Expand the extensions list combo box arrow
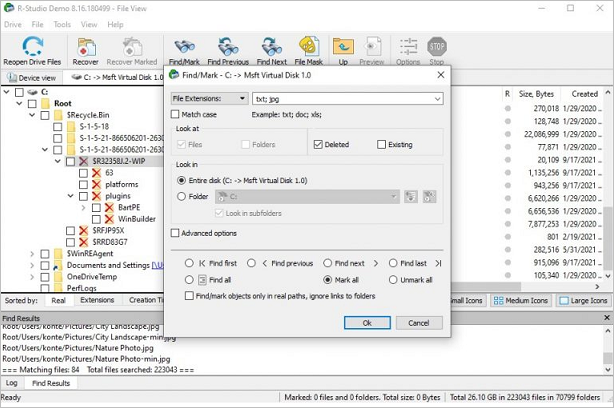This screenshot has width=614, height=408. pos(437,99)
